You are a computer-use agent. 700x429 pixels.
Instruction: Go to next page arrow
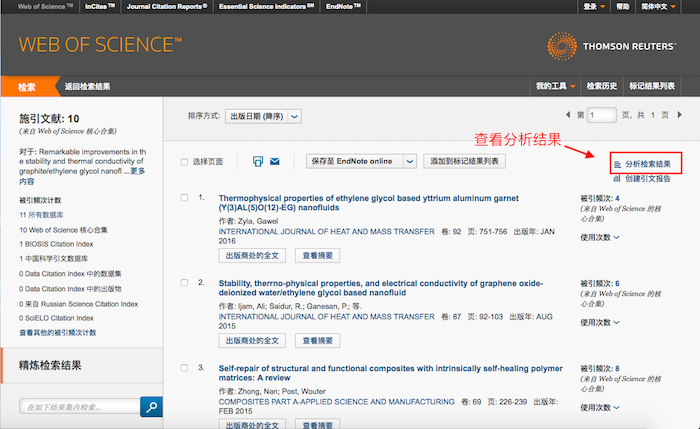pyautogui.click(x=679, y=115)
